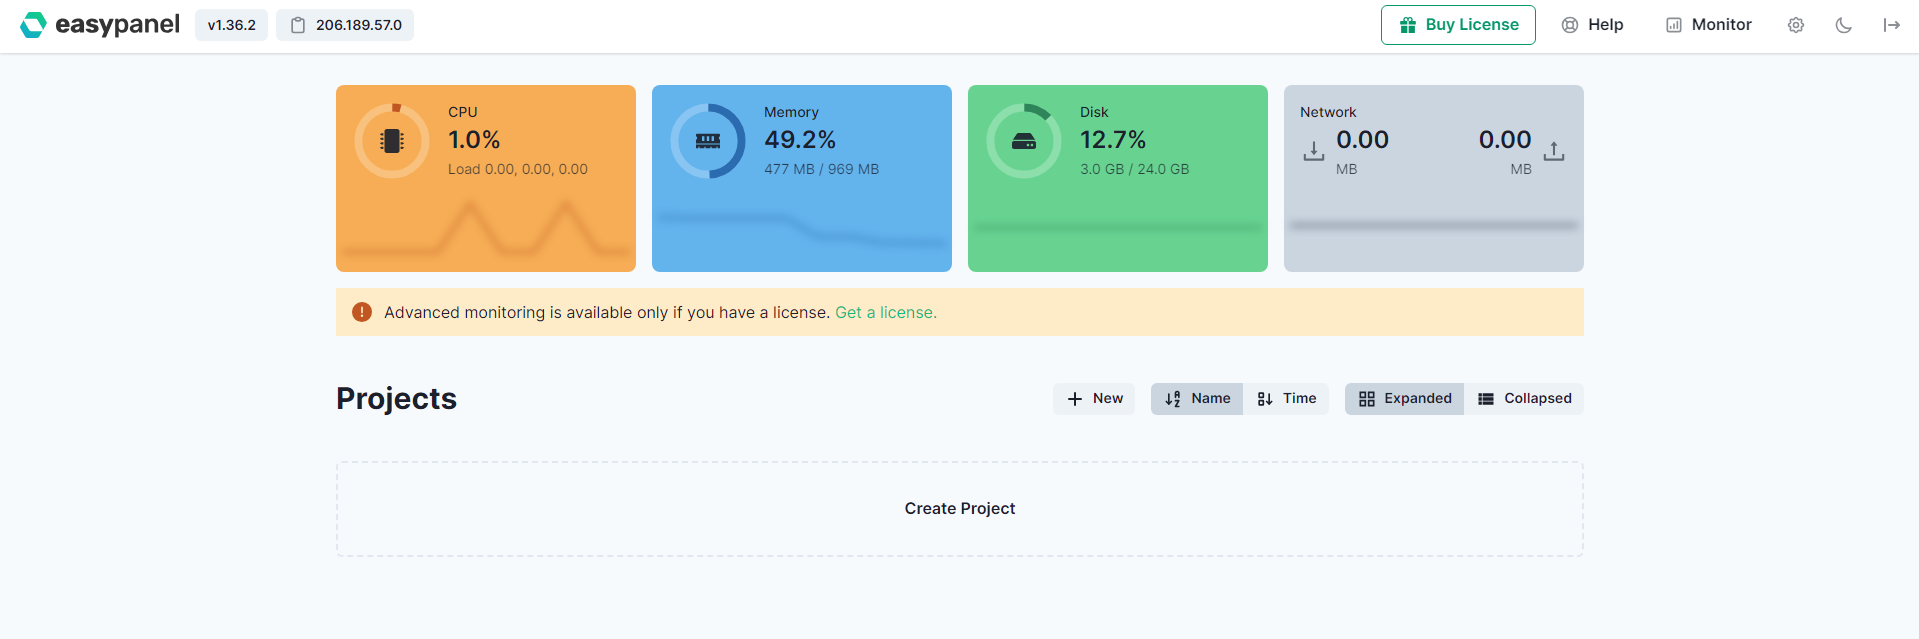Click the Memory usage sparkline chart
1919x639 pixels.
802,230
